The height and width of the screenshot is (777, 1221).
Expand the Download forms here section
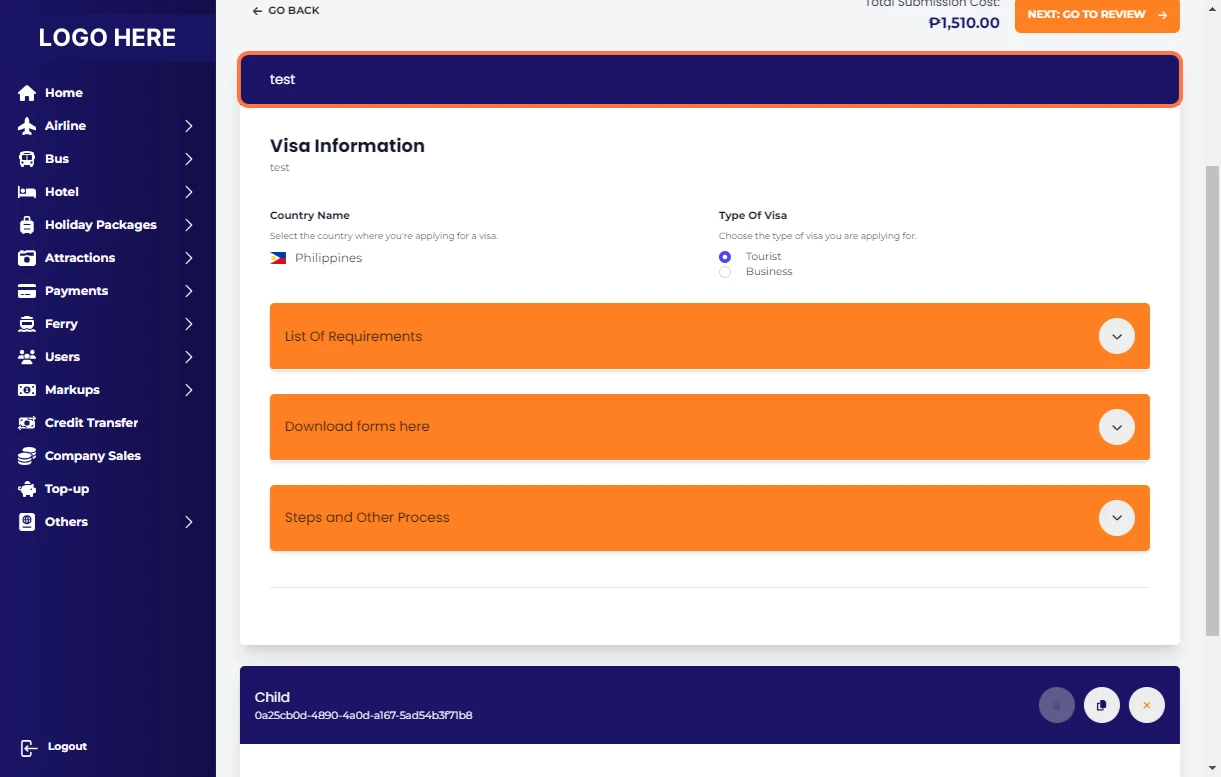(x=1116, y=427)
